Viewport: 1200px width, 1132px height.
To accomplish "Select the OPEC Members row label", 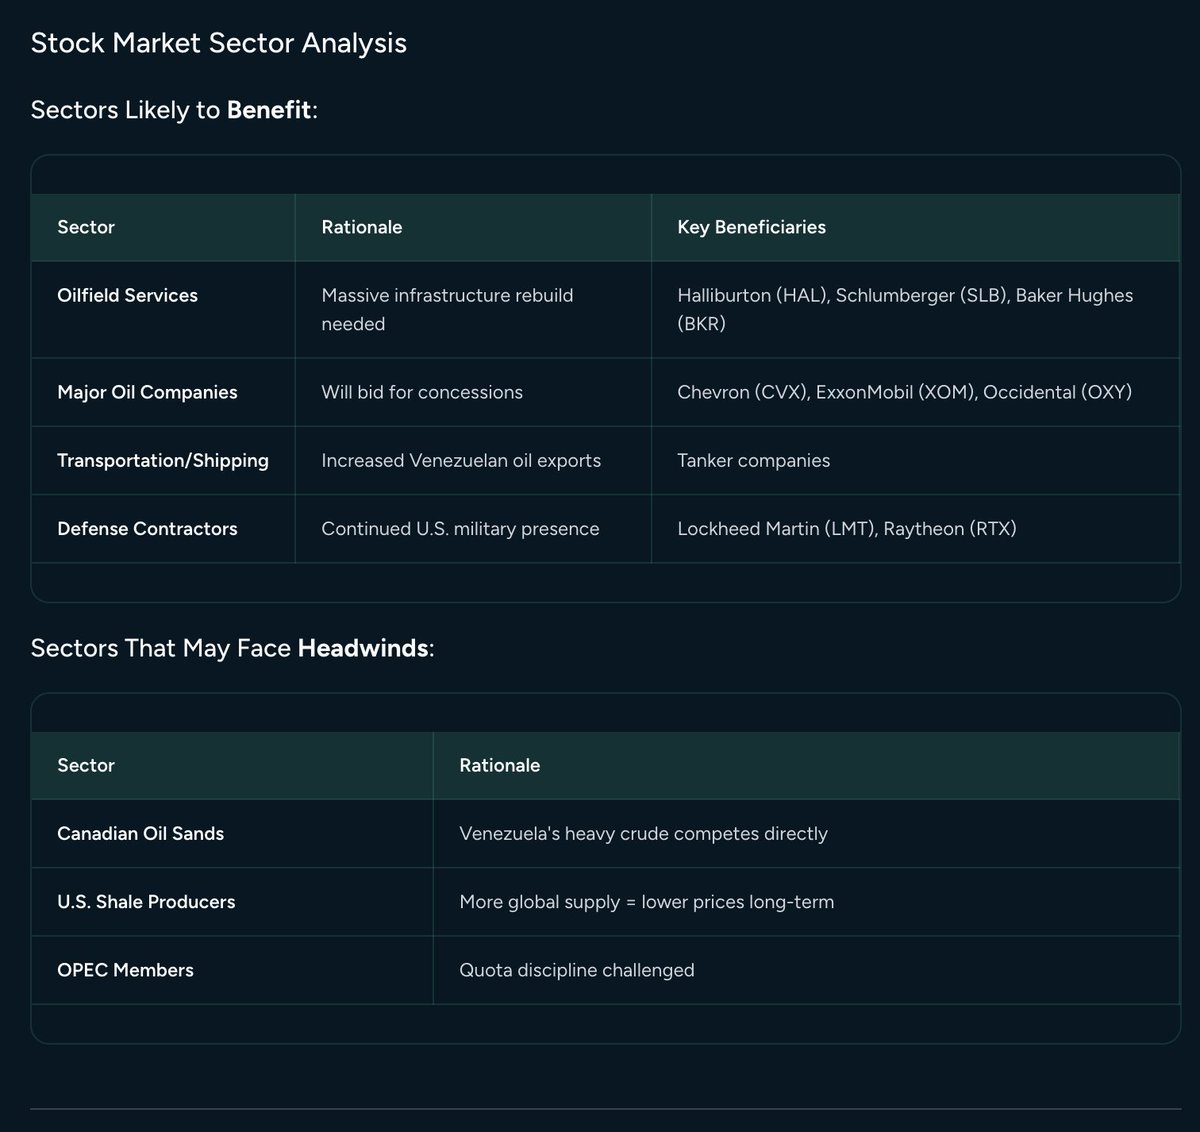I will [125, 969].
